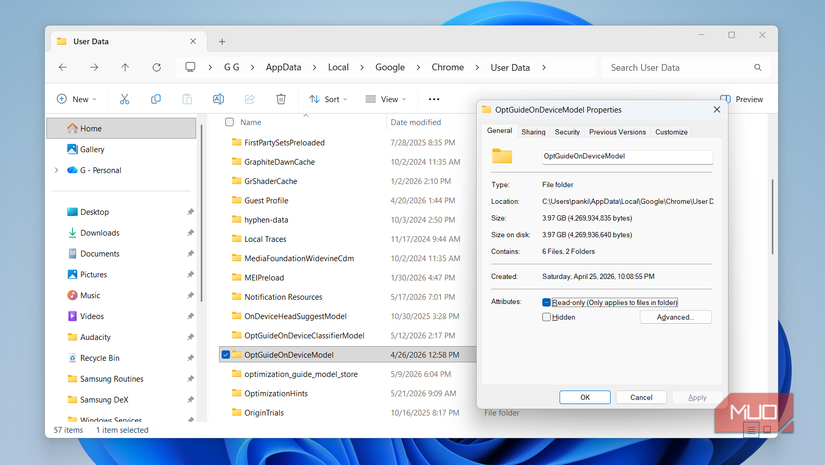Click the This PC monitor icon in address bar
This screenshot has width=825, height=465.
[x=190, y=67]
